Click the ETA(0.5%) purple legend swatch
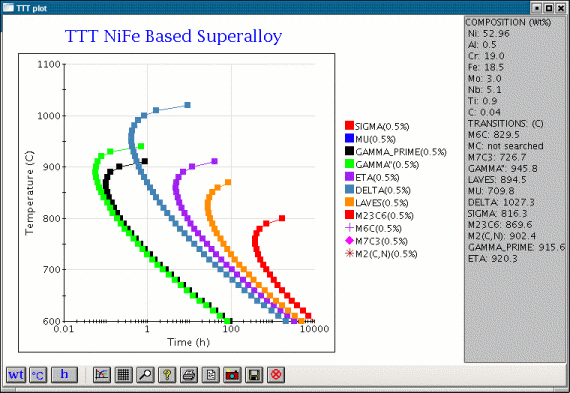This screenshot has width=570, height=393. point(349,176)
